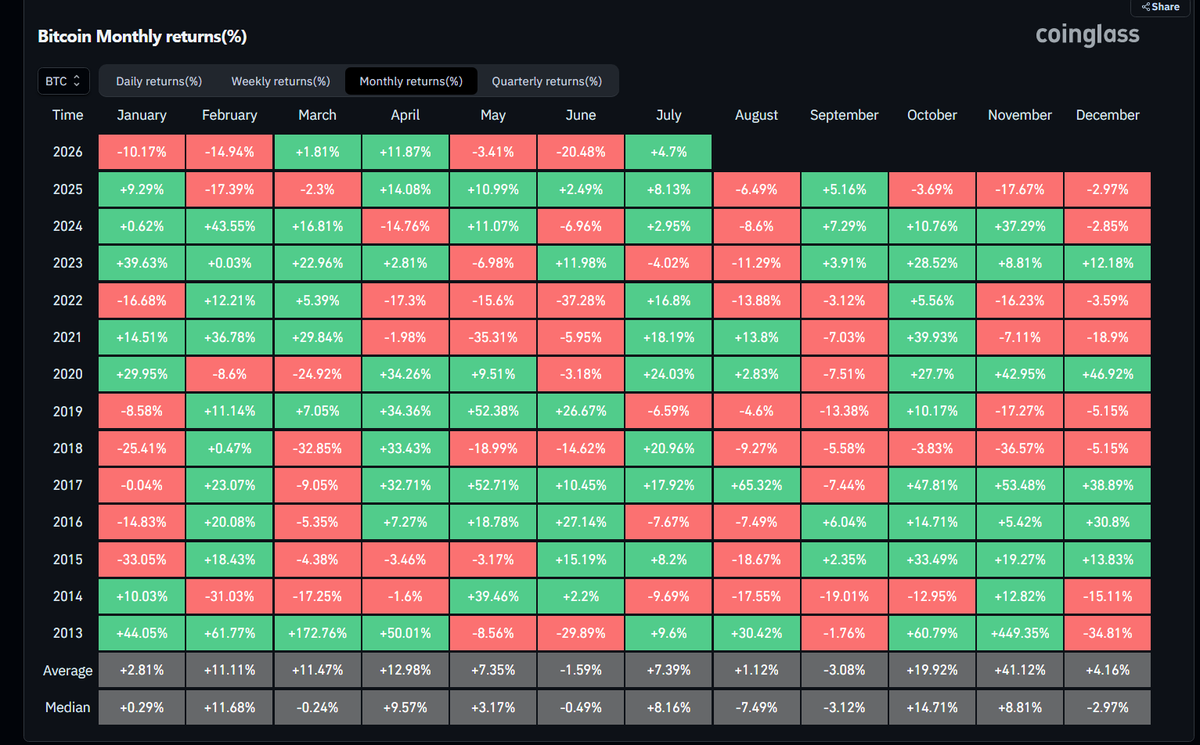Click the -36.57% cell for November 2018

1020,449
